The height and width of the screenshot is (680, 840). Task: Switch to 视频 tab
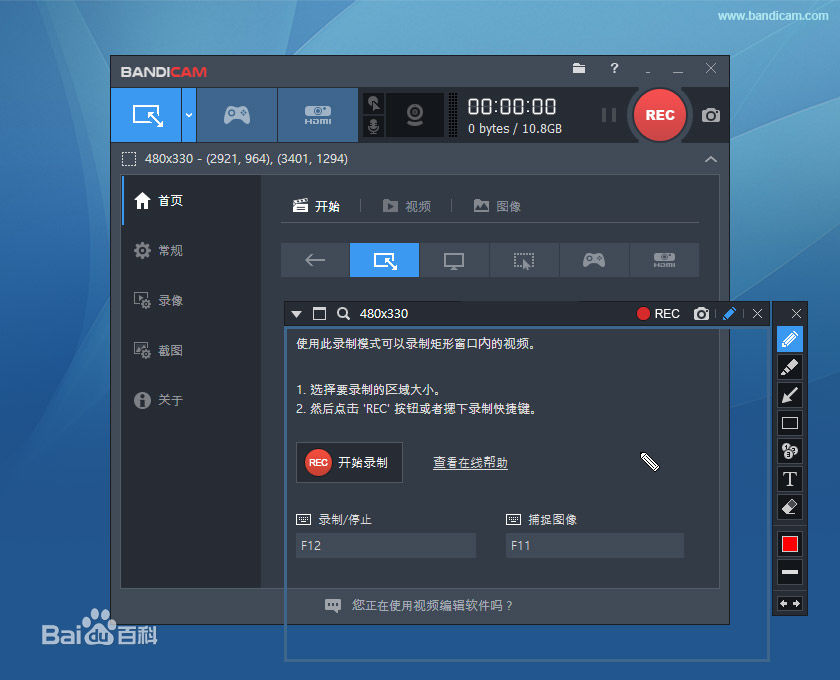(x=407, y=206)
